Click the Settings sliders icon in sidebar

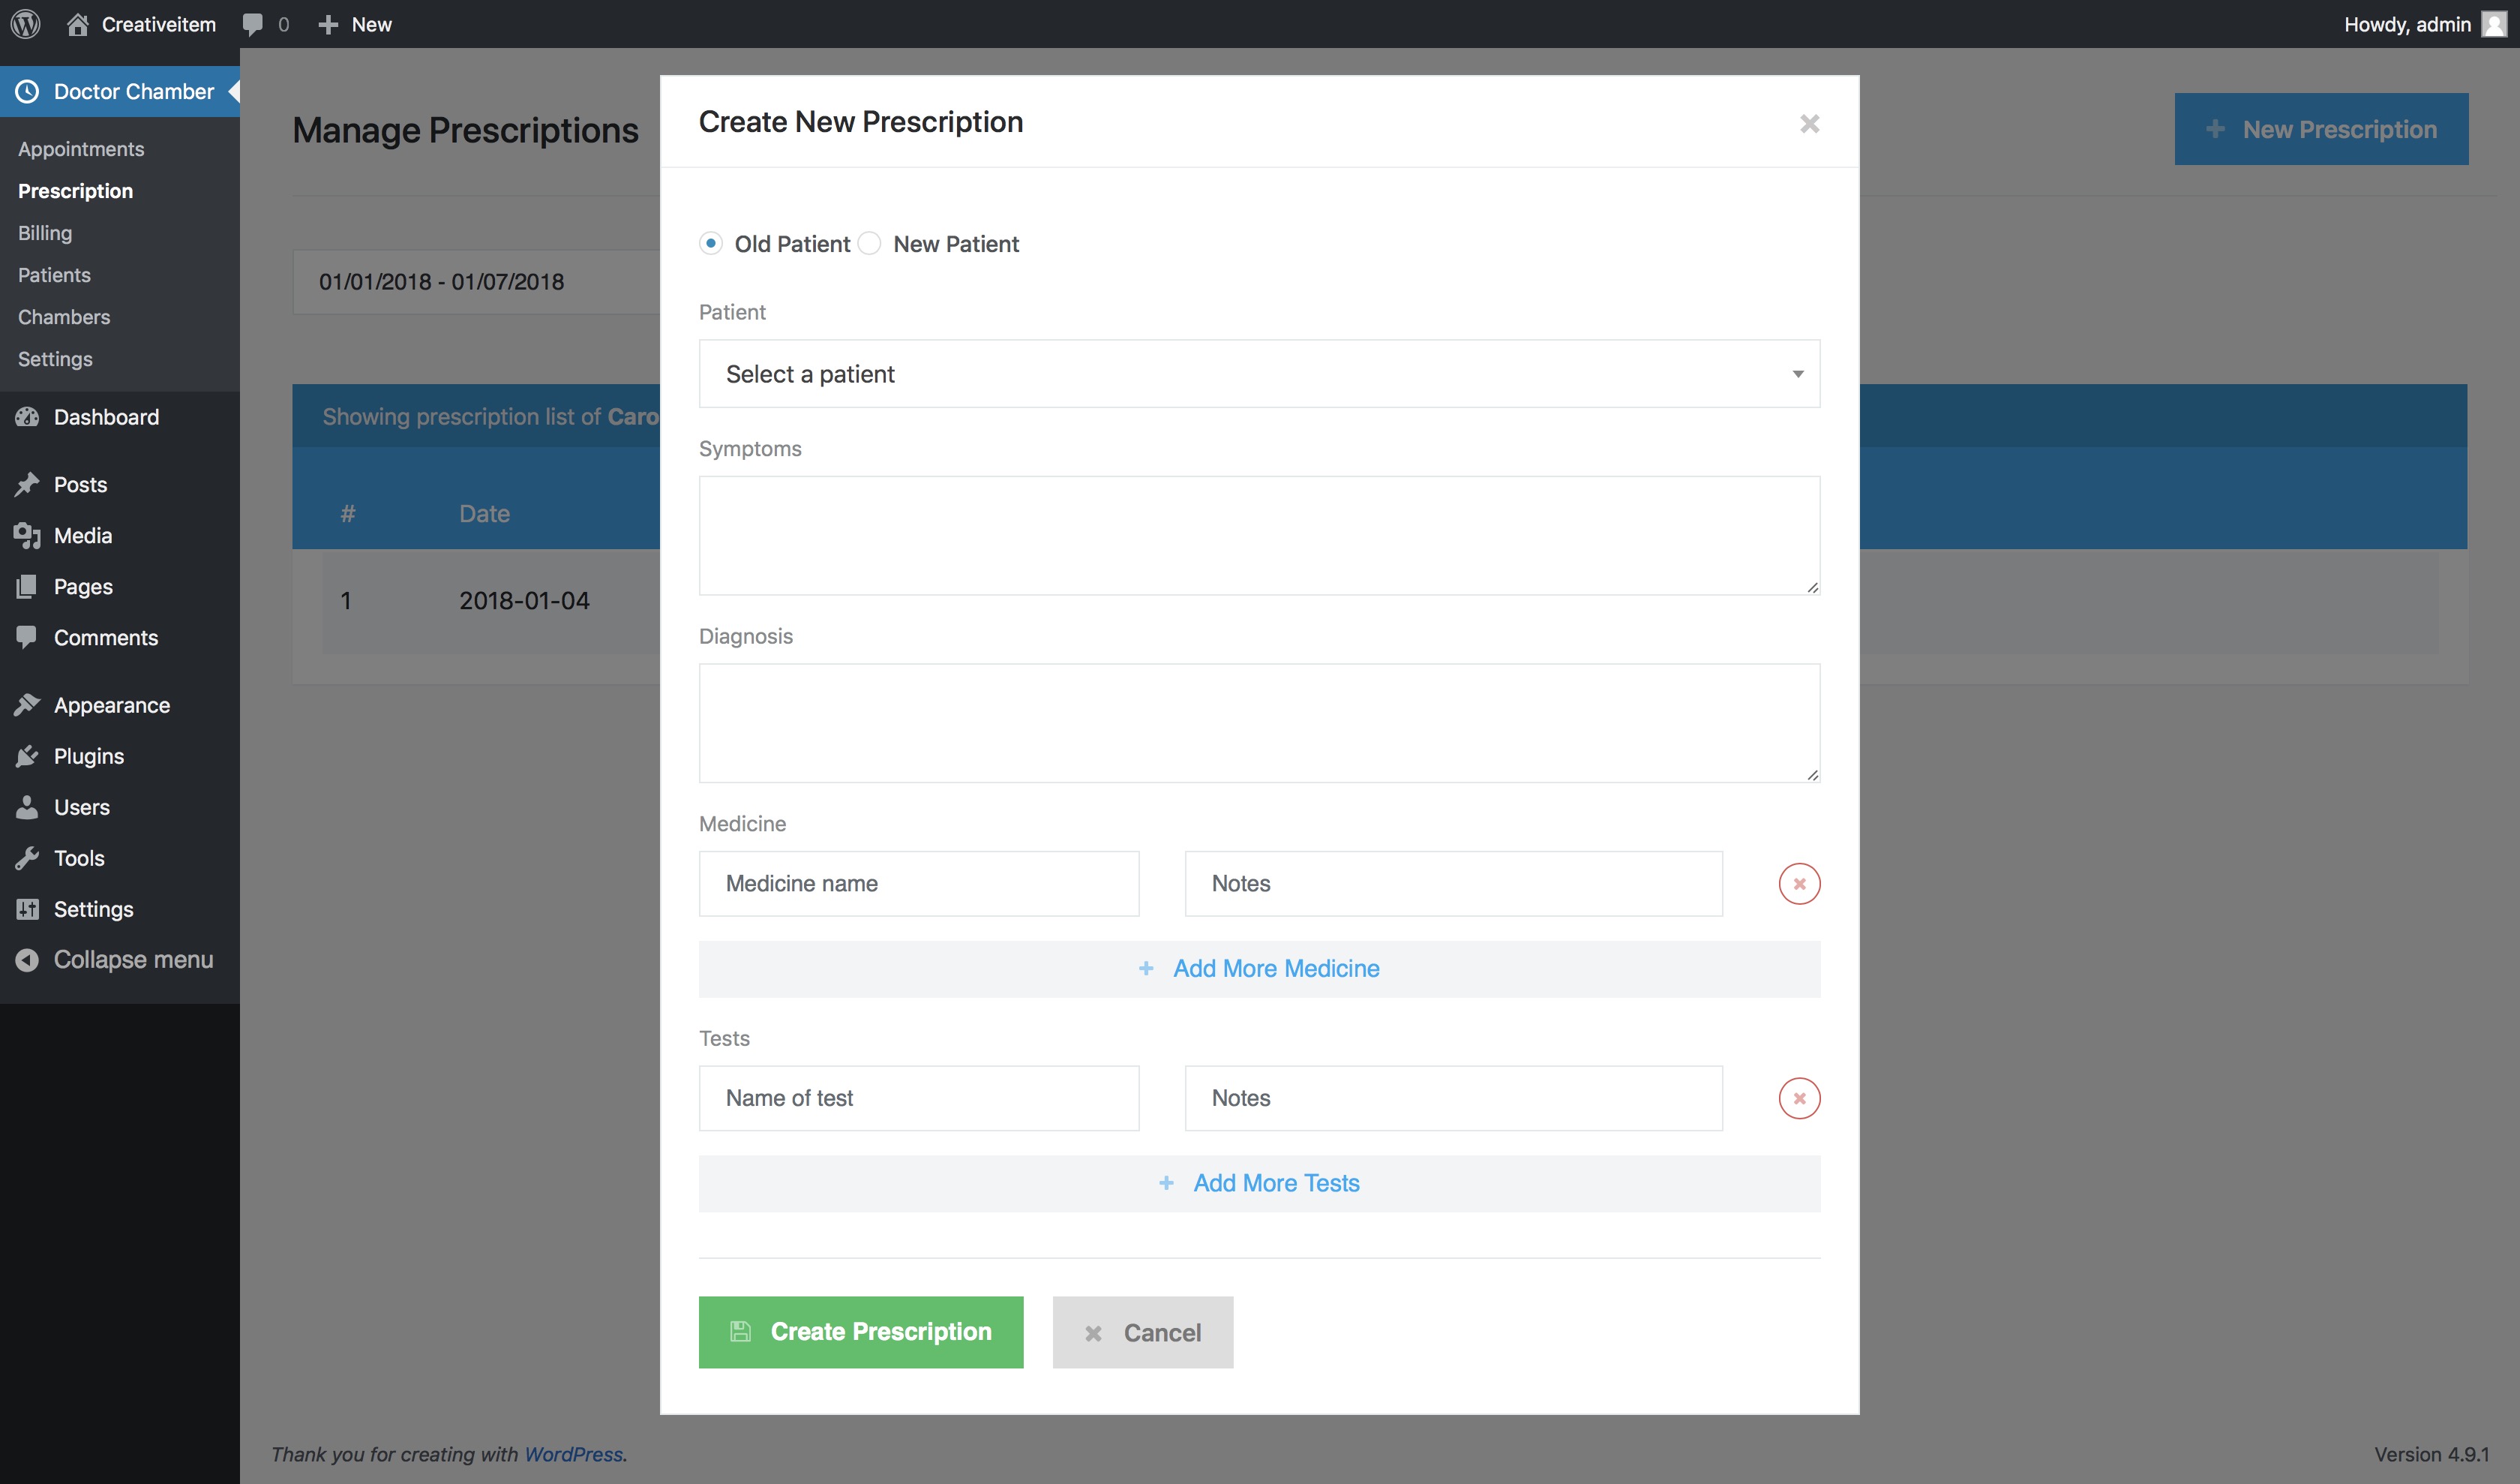pos(27,909)
